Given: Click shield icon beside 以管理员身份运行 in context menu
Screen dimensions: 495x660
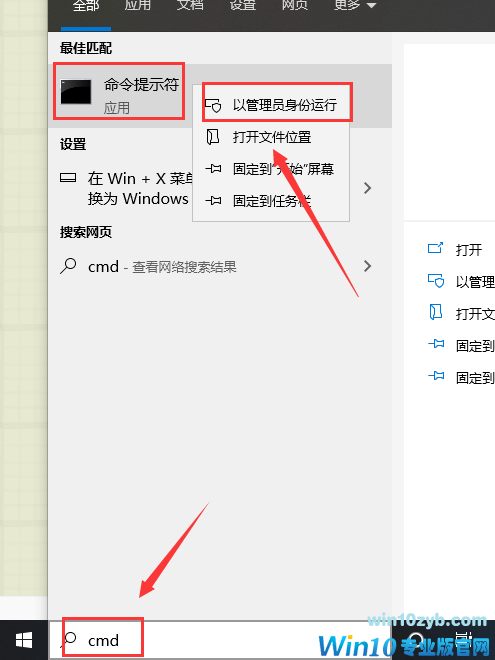Looking at the screenshot, I should 213,105.
